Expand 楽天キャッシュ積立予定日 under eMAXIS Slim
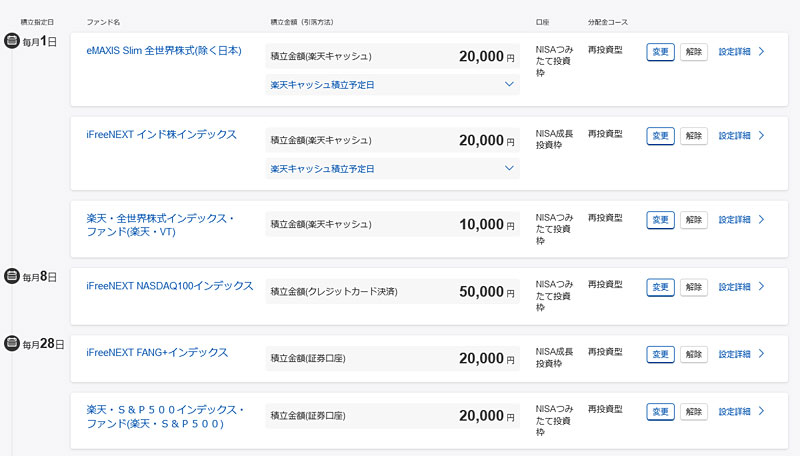 [392, 85]
